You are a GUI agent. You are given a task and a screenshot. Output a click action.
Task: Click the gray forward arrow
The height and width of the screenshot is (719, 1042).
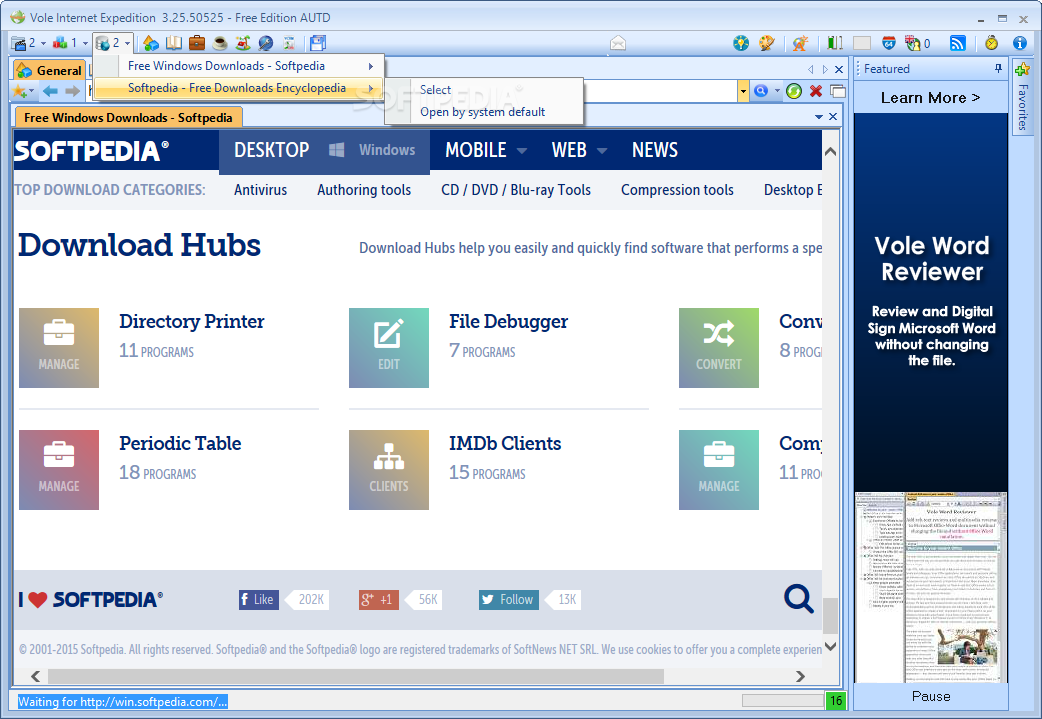[72, 91]
